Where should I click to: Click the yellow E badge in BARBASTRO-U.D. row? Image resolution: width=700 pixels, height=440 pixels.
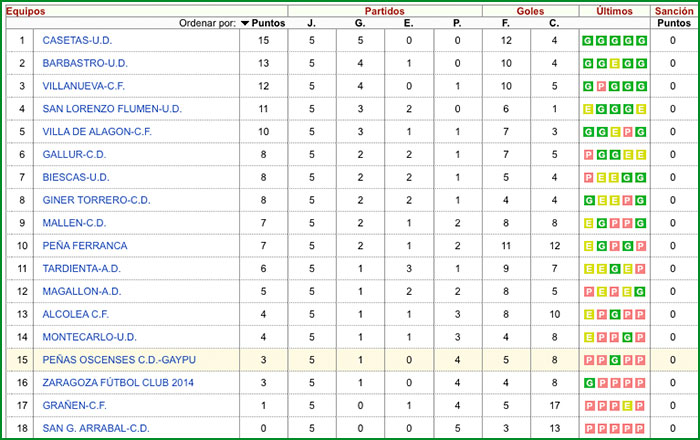coord(615,63)
